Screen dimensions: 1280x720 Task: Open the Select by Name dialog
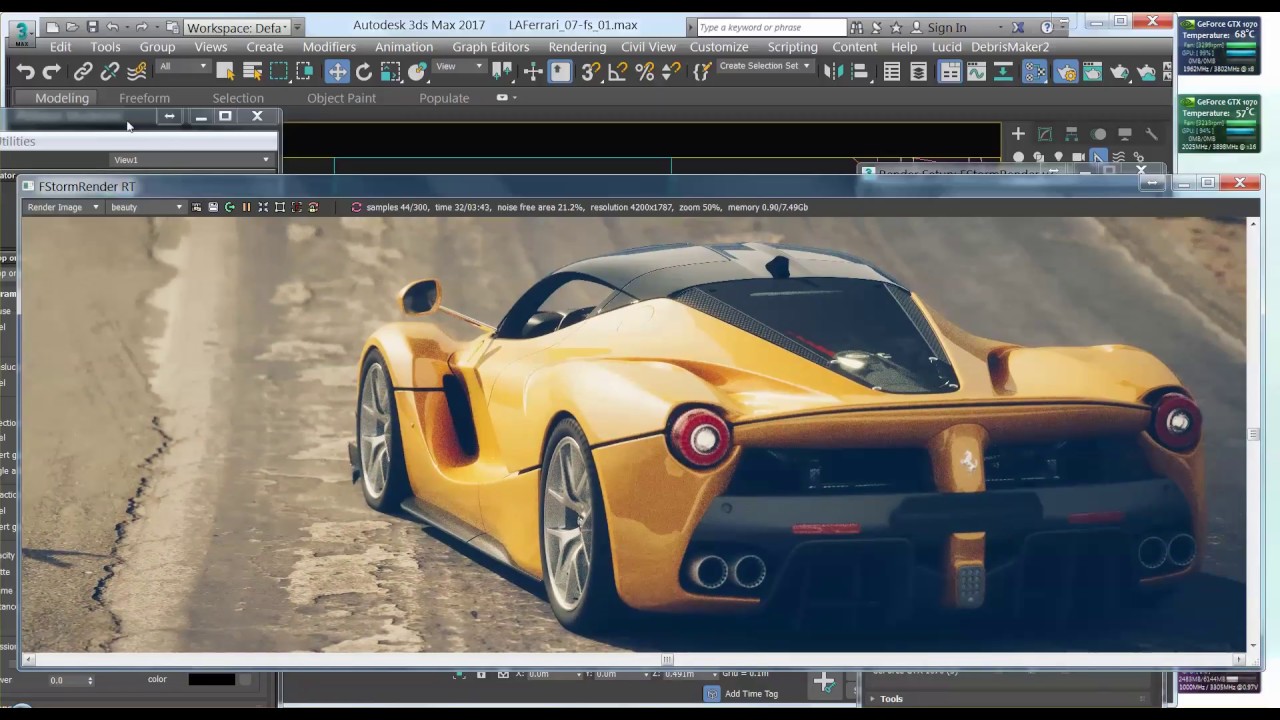pyautogui.click(x=252, y=71)
